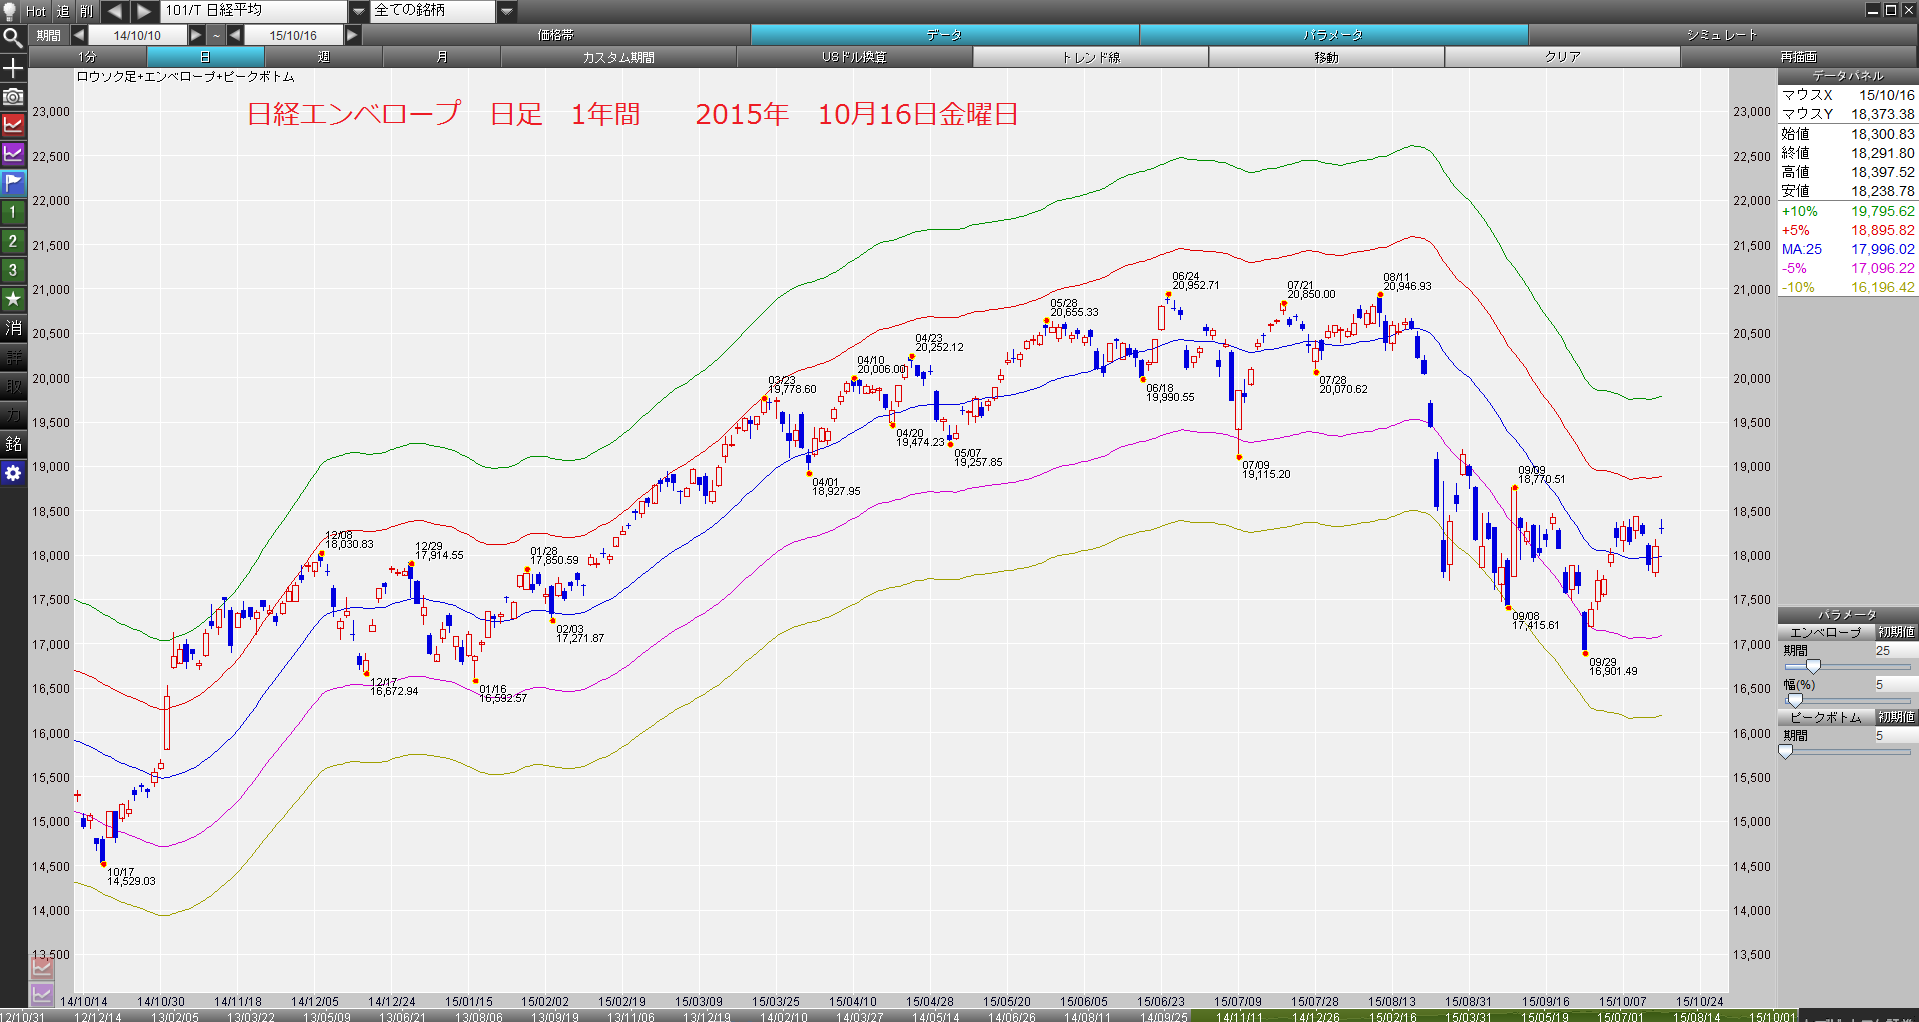Click the chart title ロウソク足+エンベロープ+ピークボトム
Viewport: 1919px width, 1022px height.
186,76
